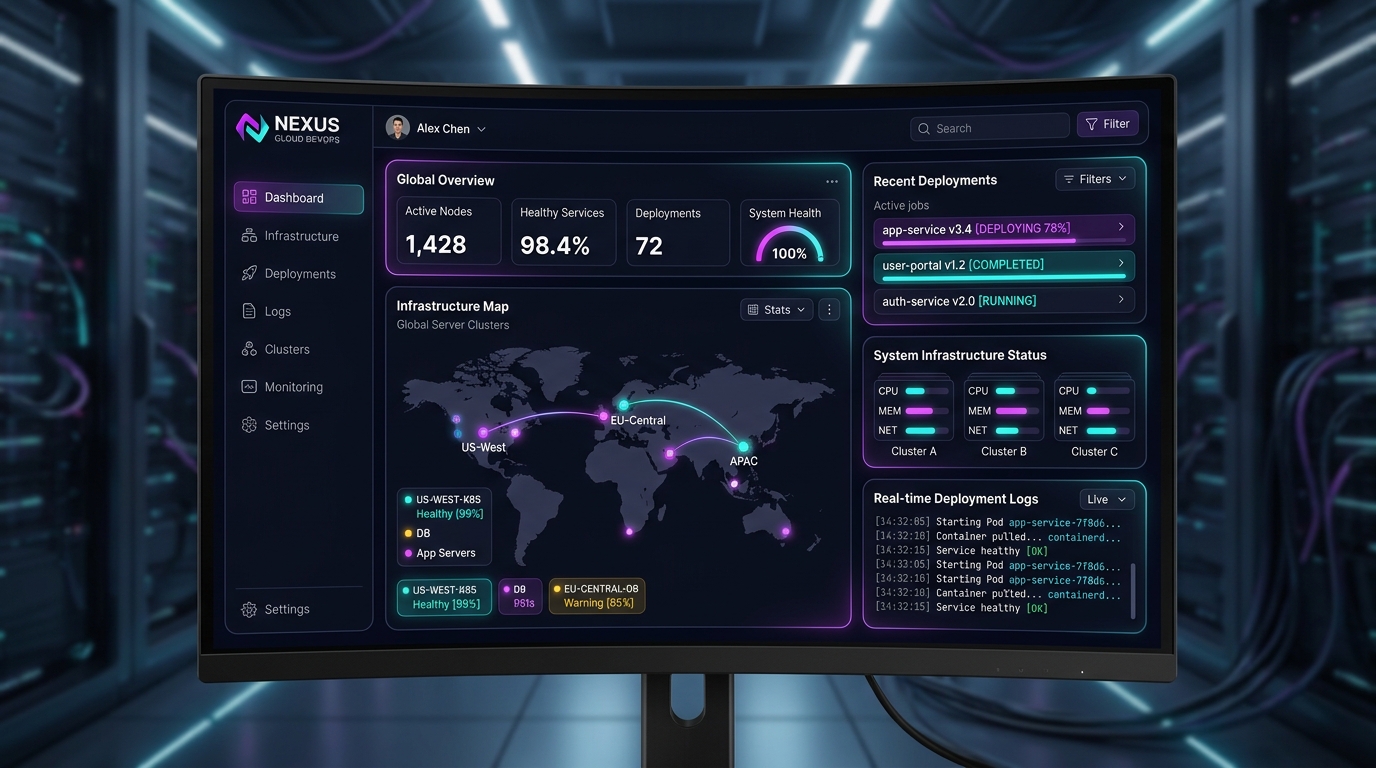Screen dimensions: 1376x768
Task: Click inside the Search input field
Action: pos(989,128)
